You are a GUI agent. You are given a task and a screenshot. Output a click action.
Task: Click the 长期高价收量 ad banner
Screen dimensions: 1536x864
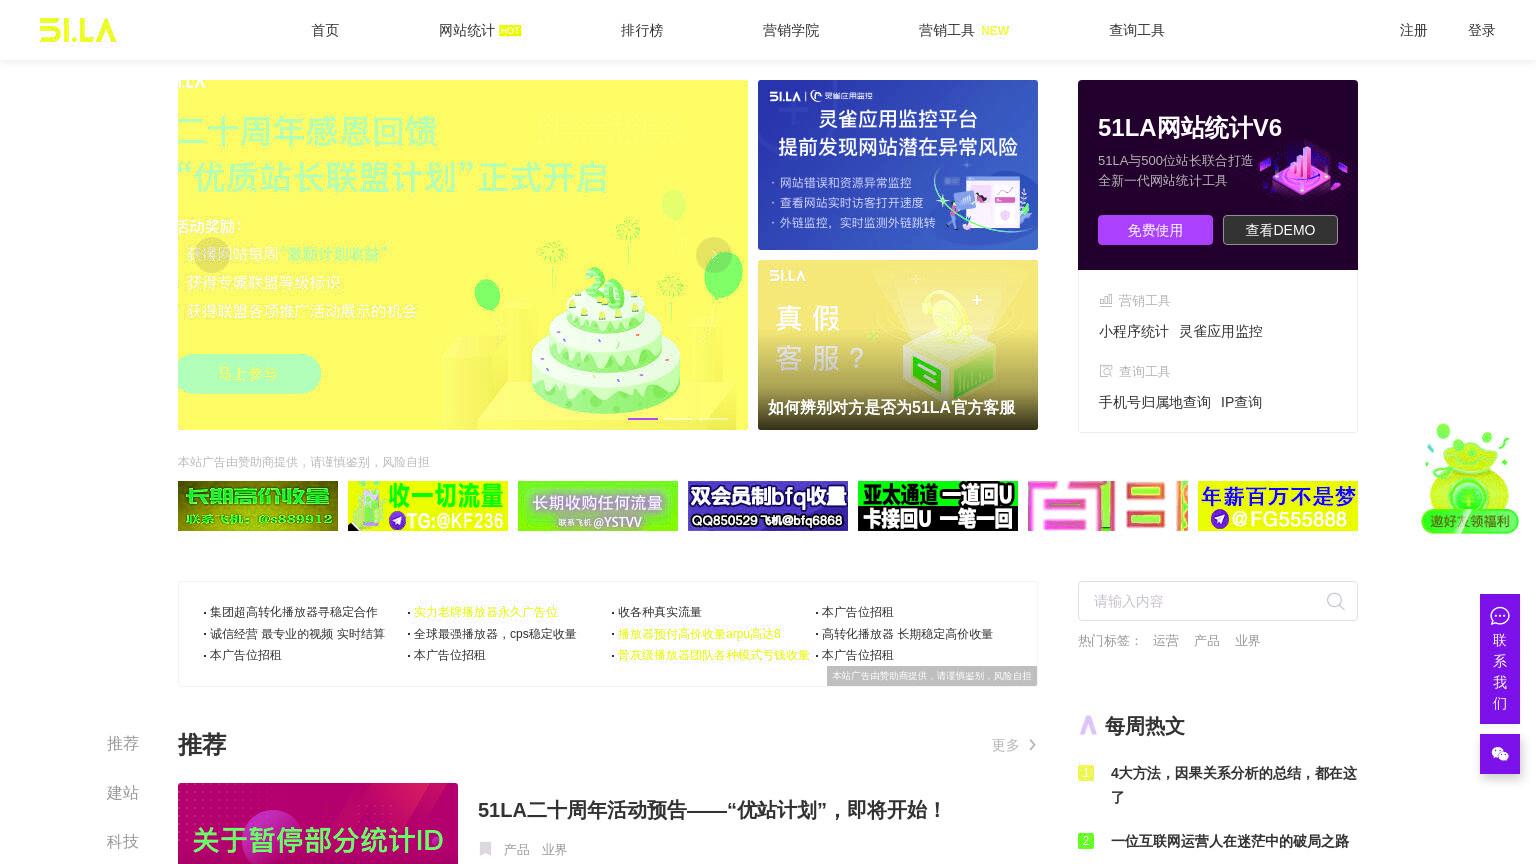click(258, 506)
